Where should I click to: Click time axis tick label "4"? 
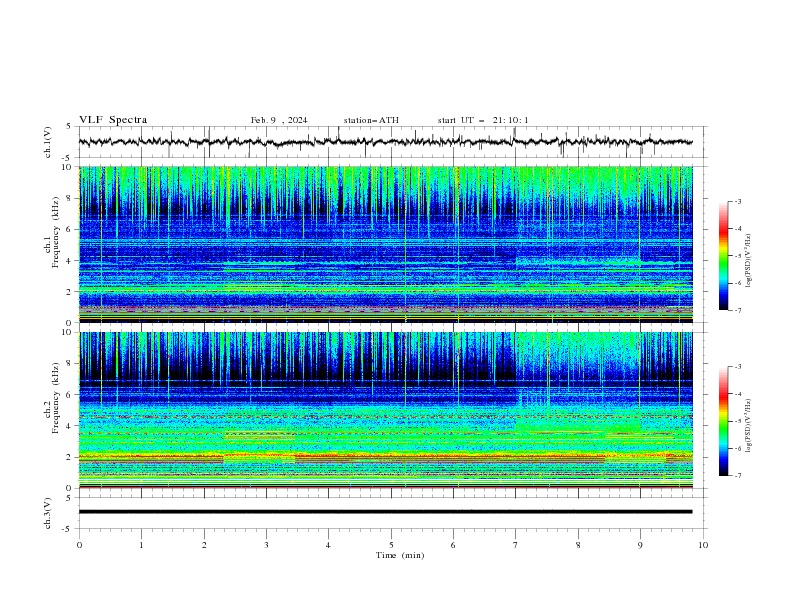[328, 545]
